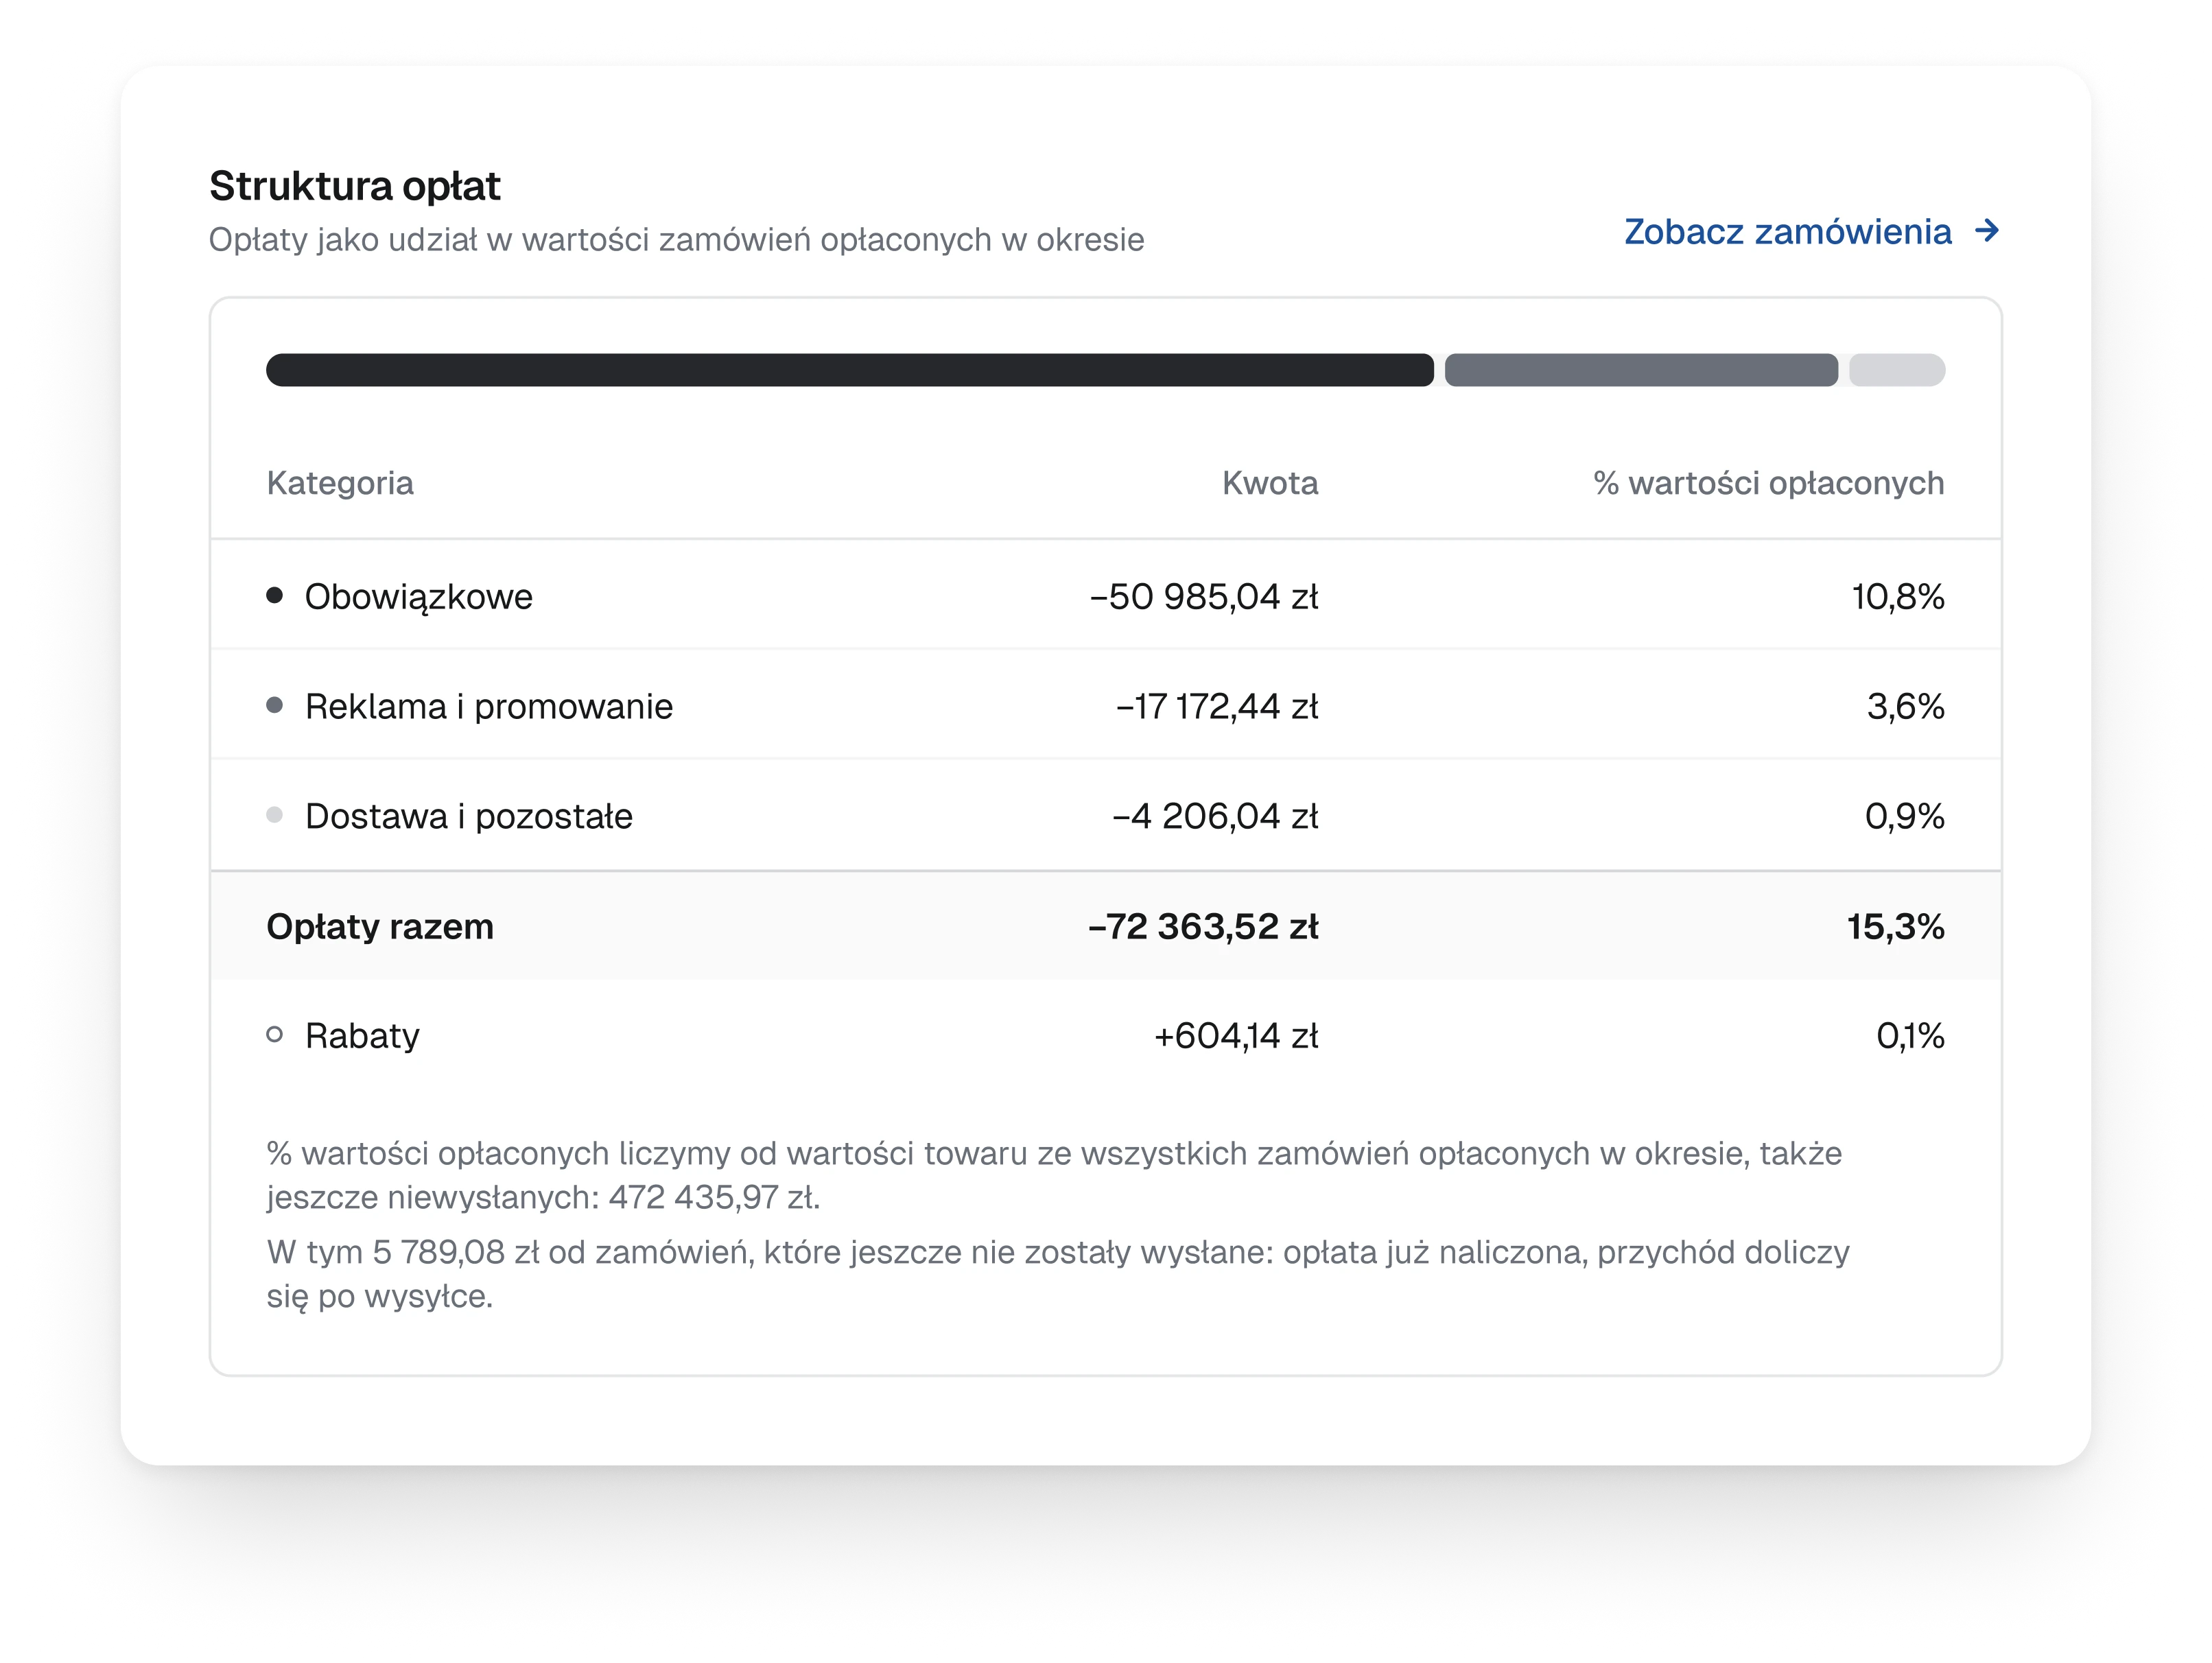Click the gray dot next to Reklama

click(x=275, y=705)
